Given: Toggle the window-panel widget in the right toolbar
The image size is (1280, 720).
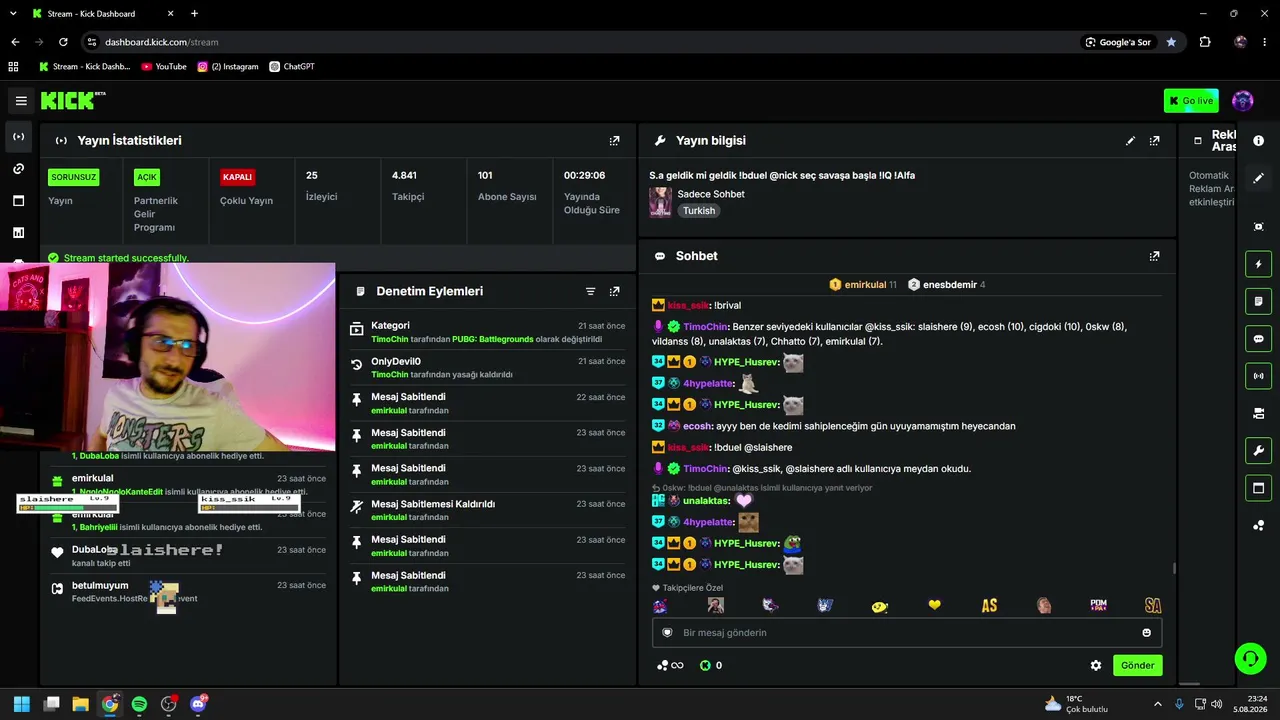Looking at the screenshot, I should 1258,488.
